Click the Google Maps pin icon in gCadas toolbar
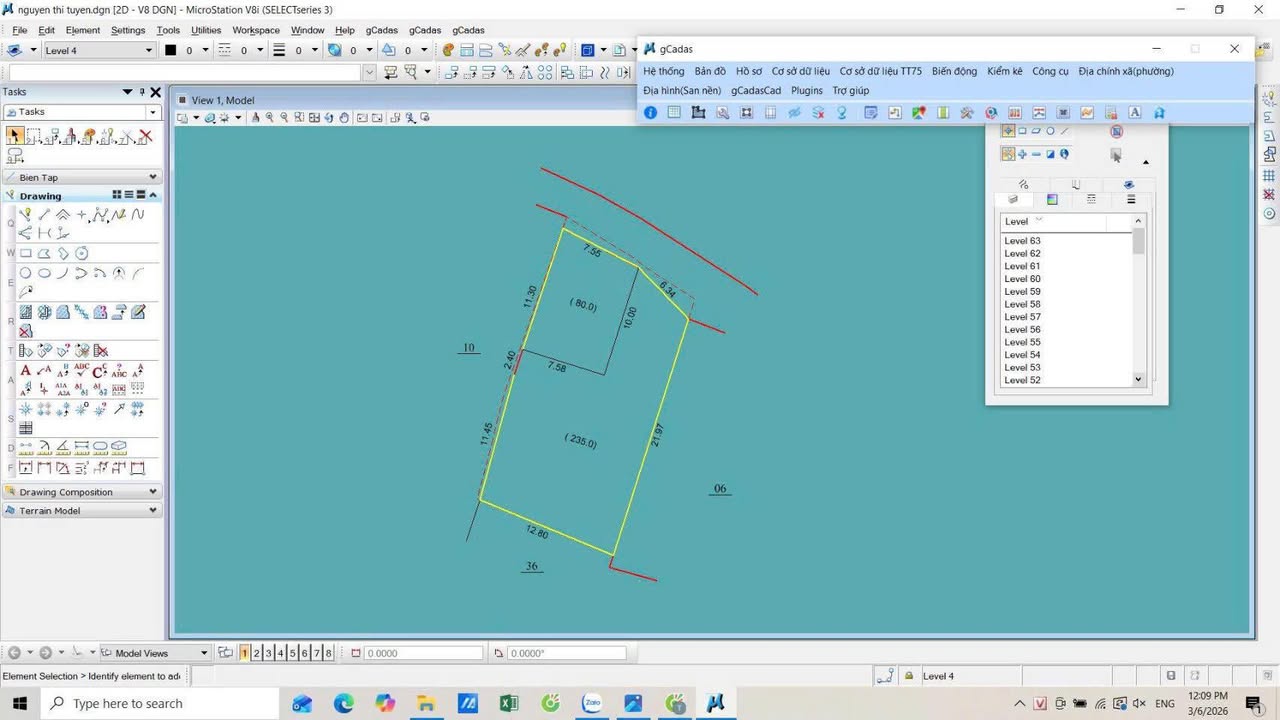 (x=918, y=112)
